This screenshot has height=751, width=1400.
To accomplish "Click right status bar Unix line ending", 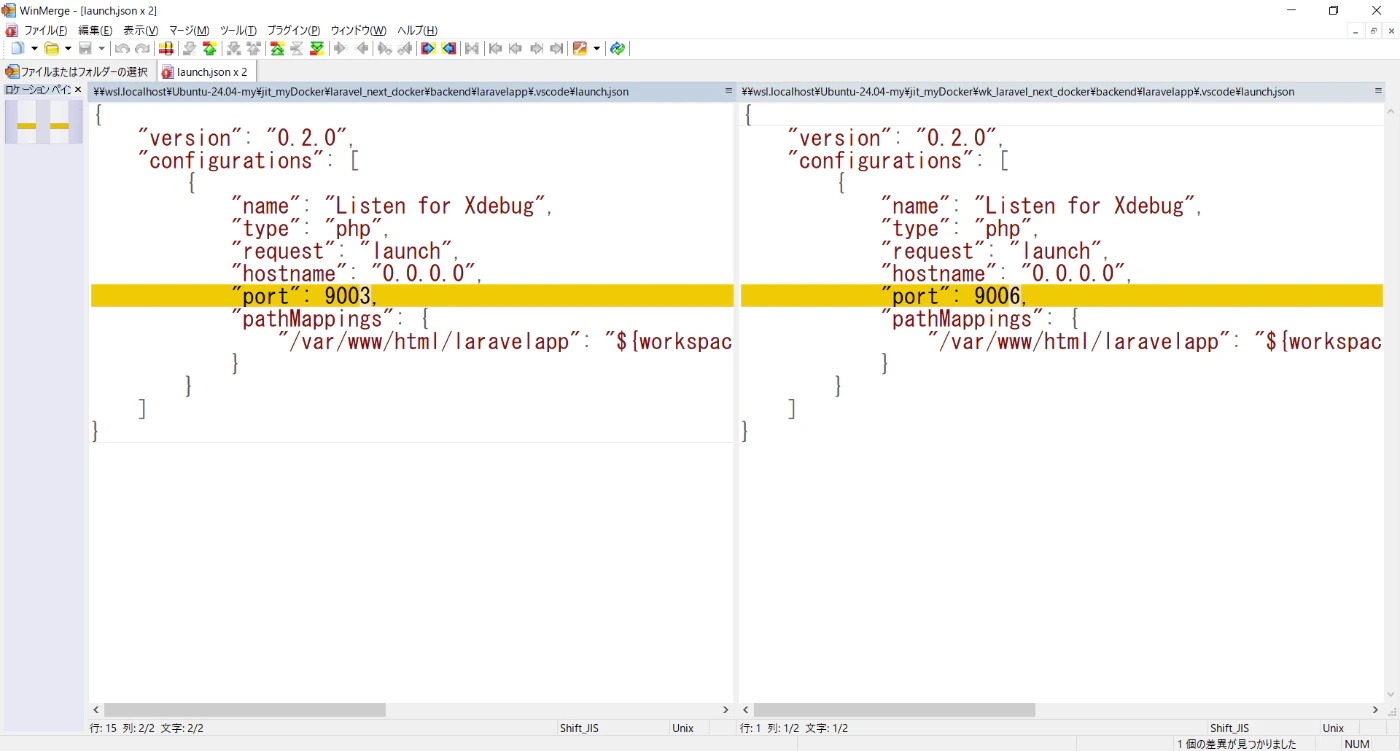I will (x=1333, y=728).
